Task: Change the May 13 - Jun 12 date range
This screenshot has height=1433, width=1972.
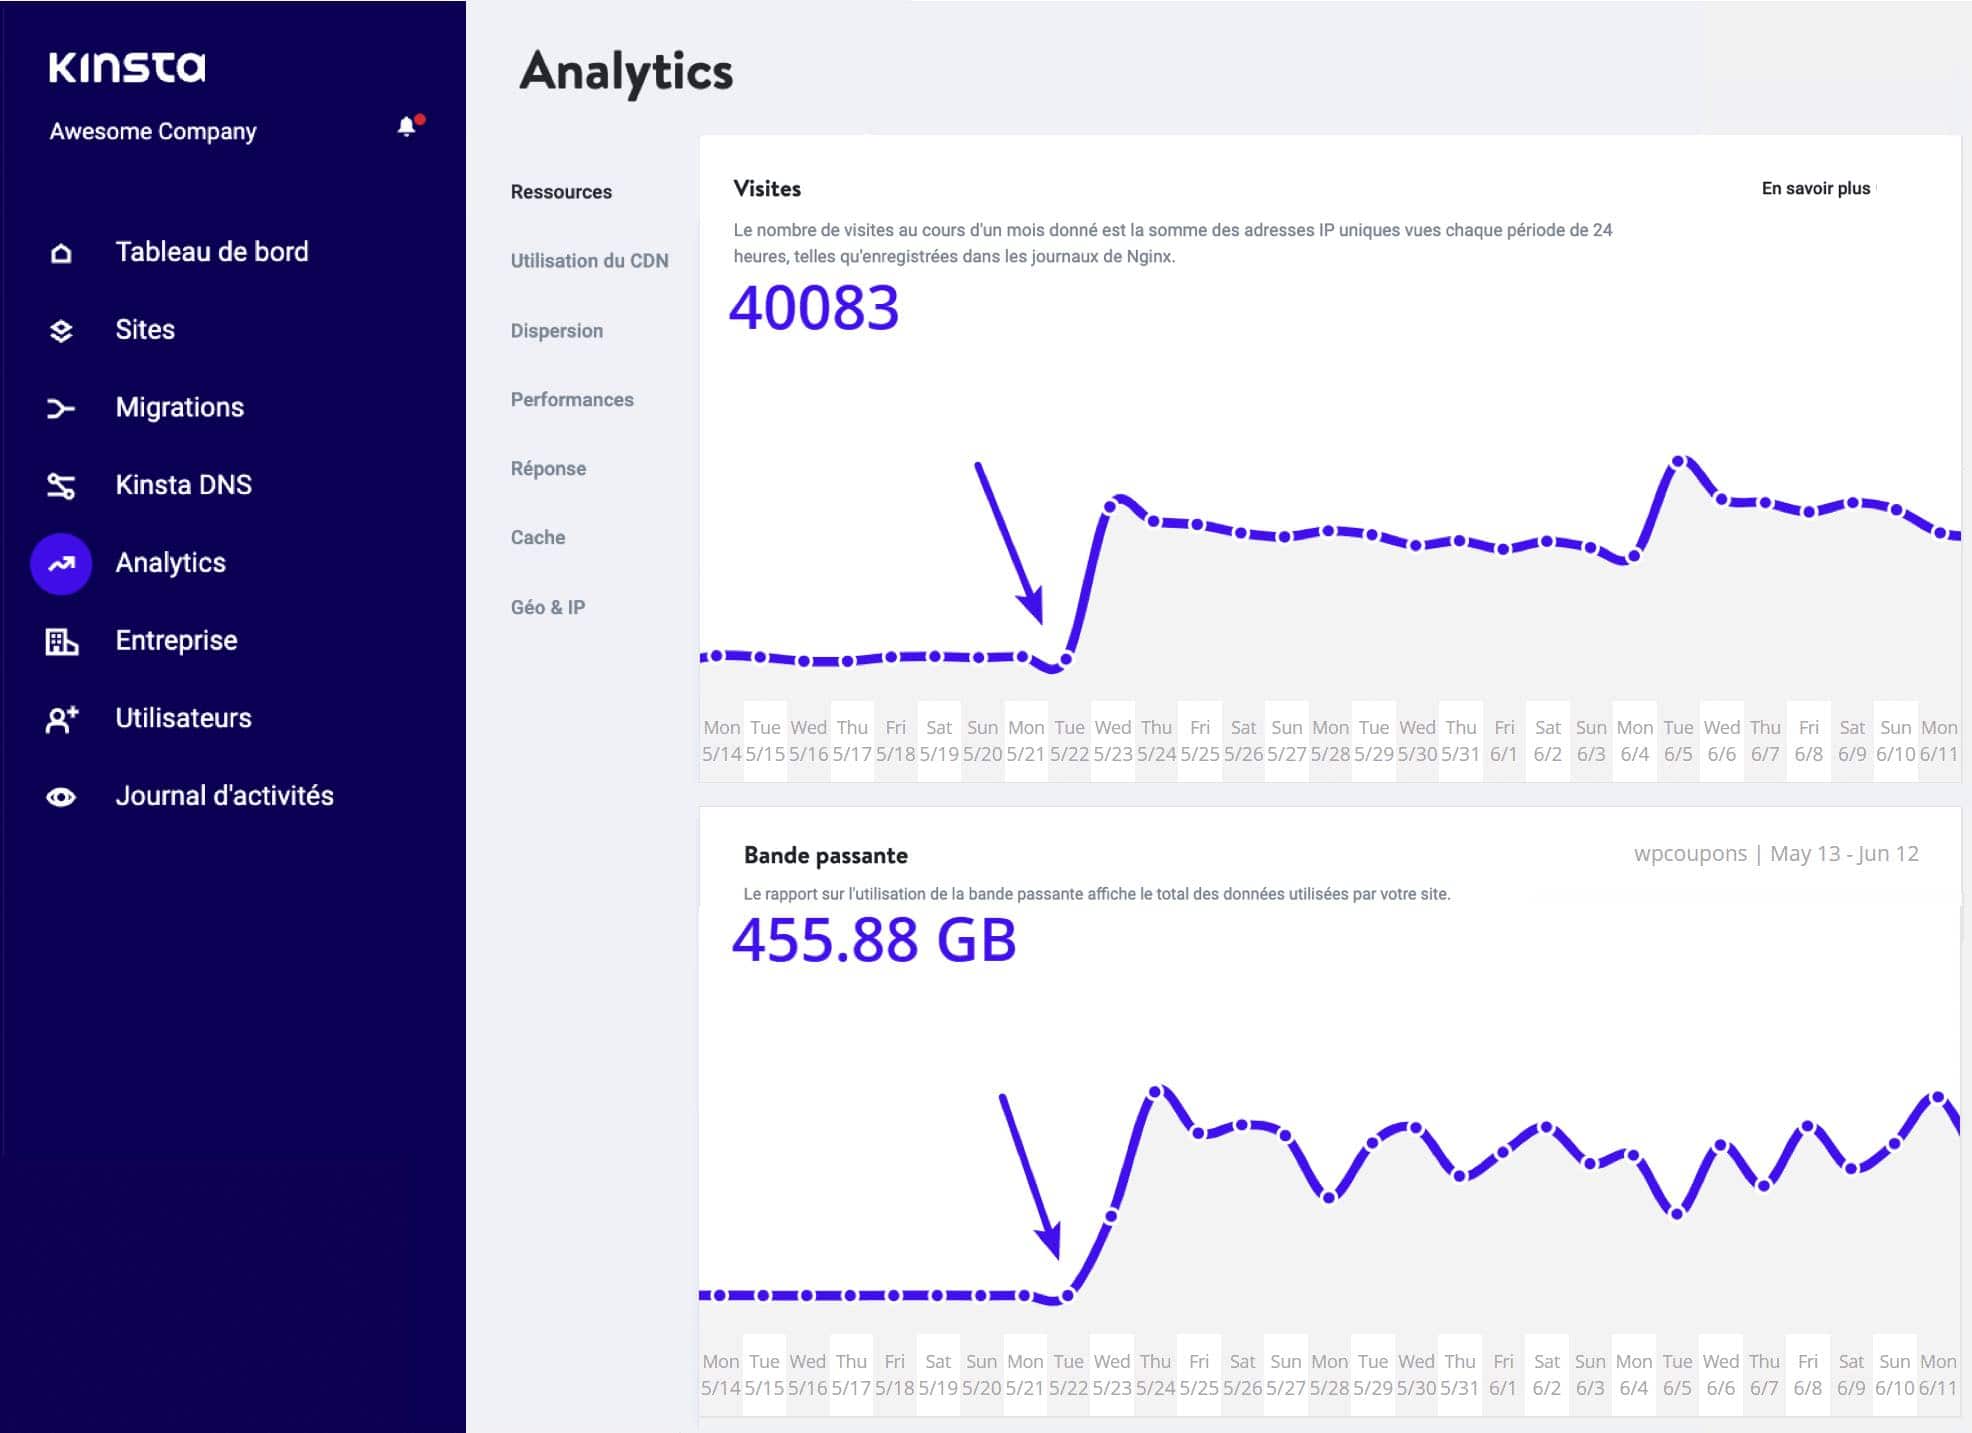Action: coord(1846,854)
